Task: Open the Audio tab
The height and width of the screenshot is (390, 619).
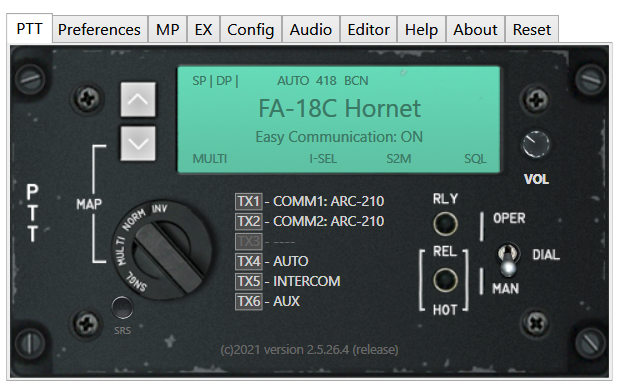Action: (311, 30)
